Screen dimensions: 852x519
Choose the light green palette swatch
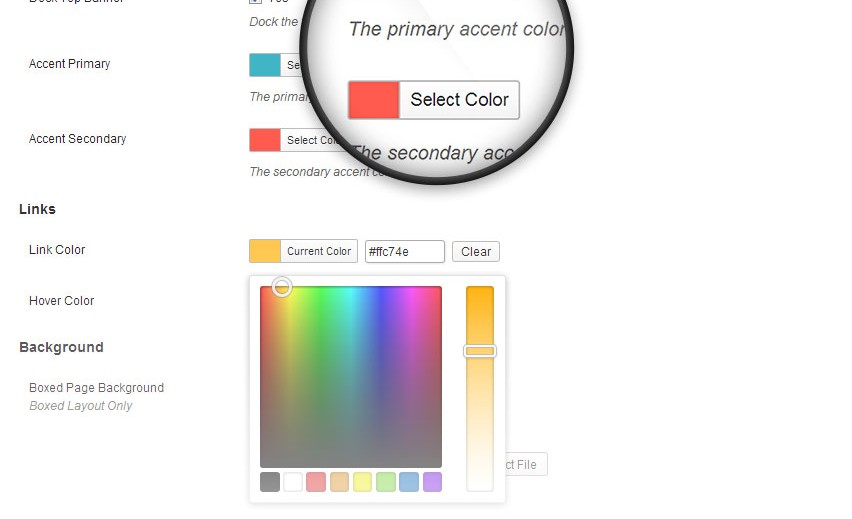pyautogui.click(x=386, y=482)
